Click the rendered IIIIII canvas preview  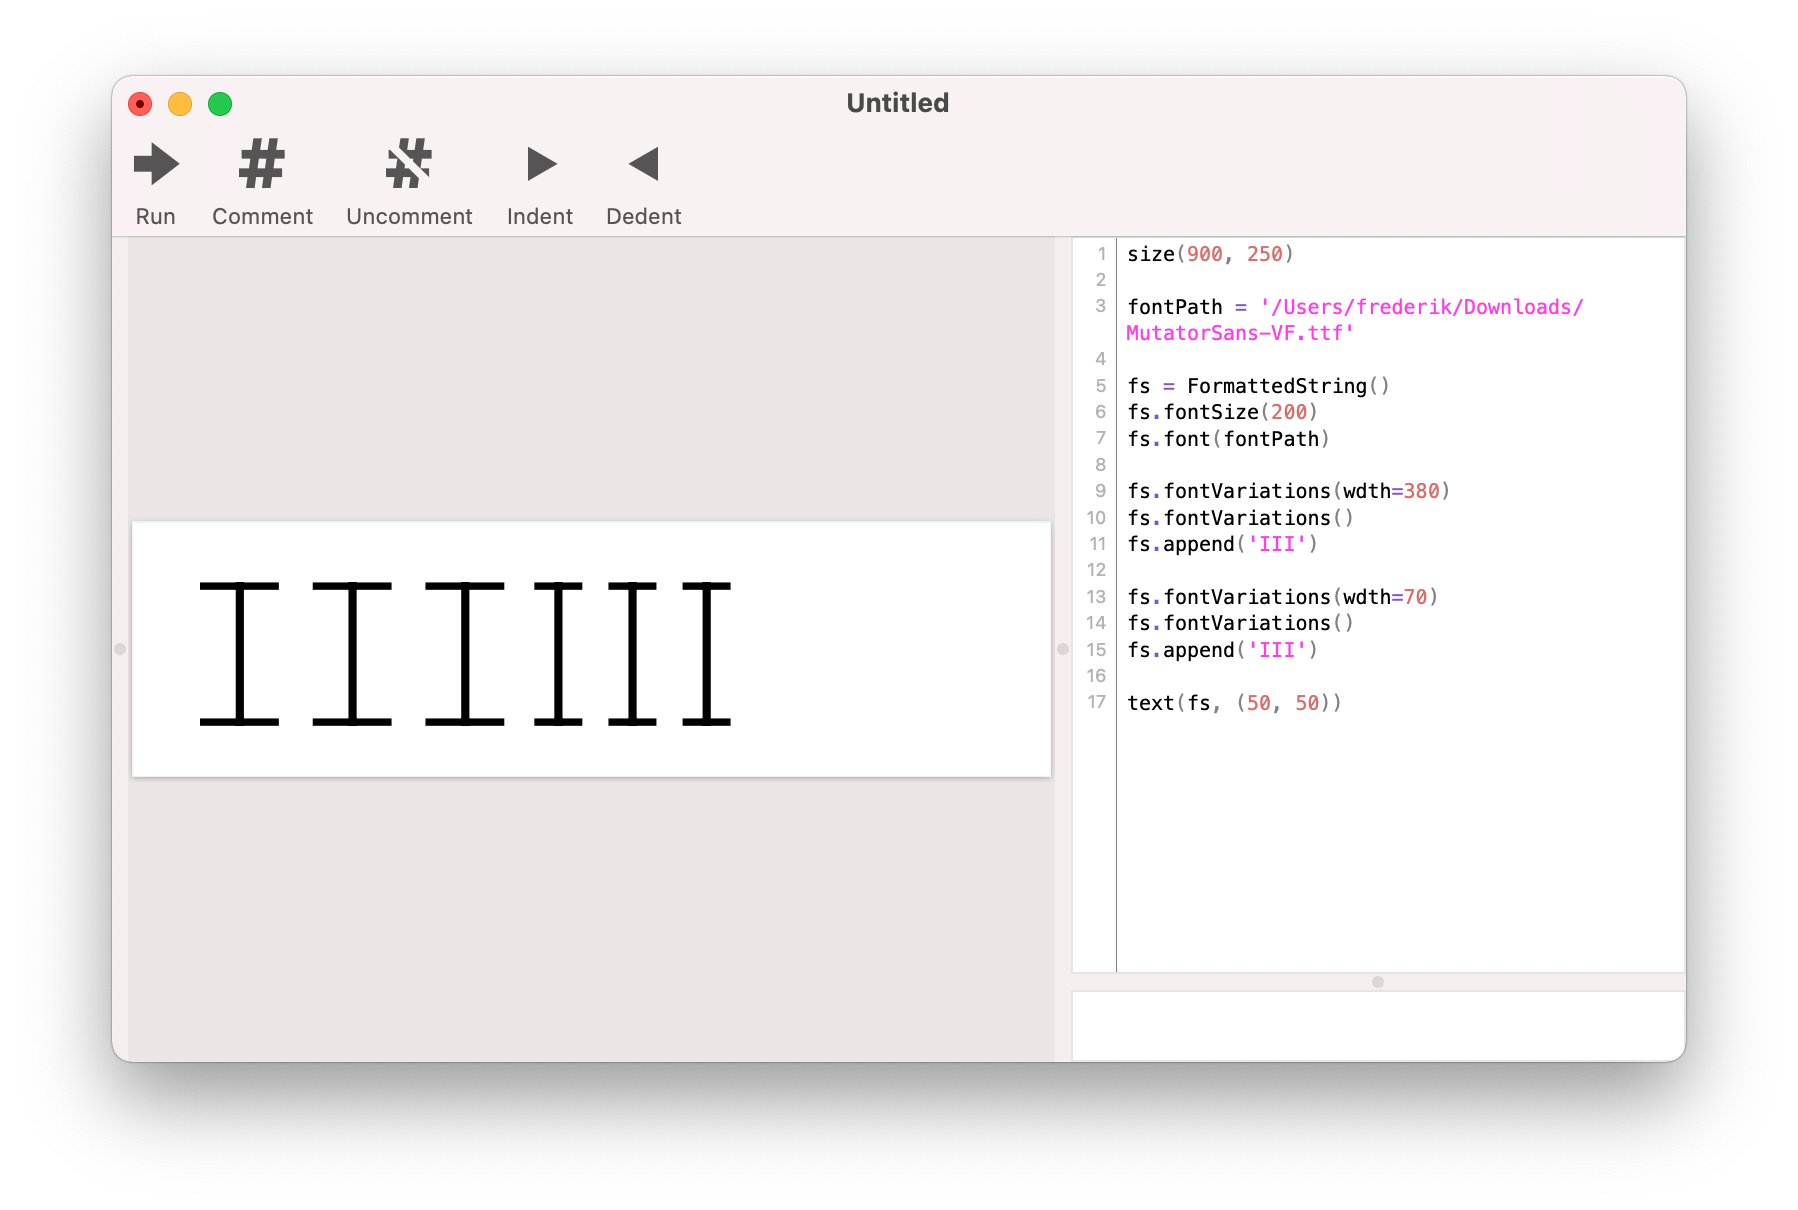591,649
